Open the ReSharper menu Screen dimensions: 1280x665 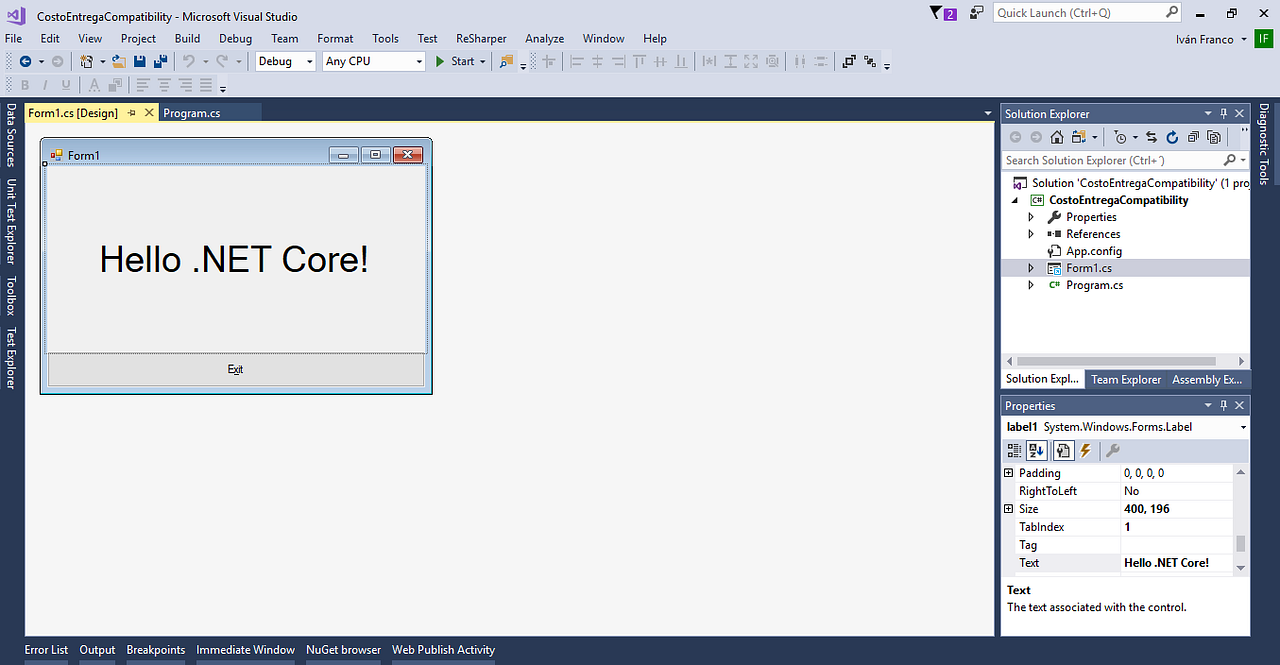(481, 38)
